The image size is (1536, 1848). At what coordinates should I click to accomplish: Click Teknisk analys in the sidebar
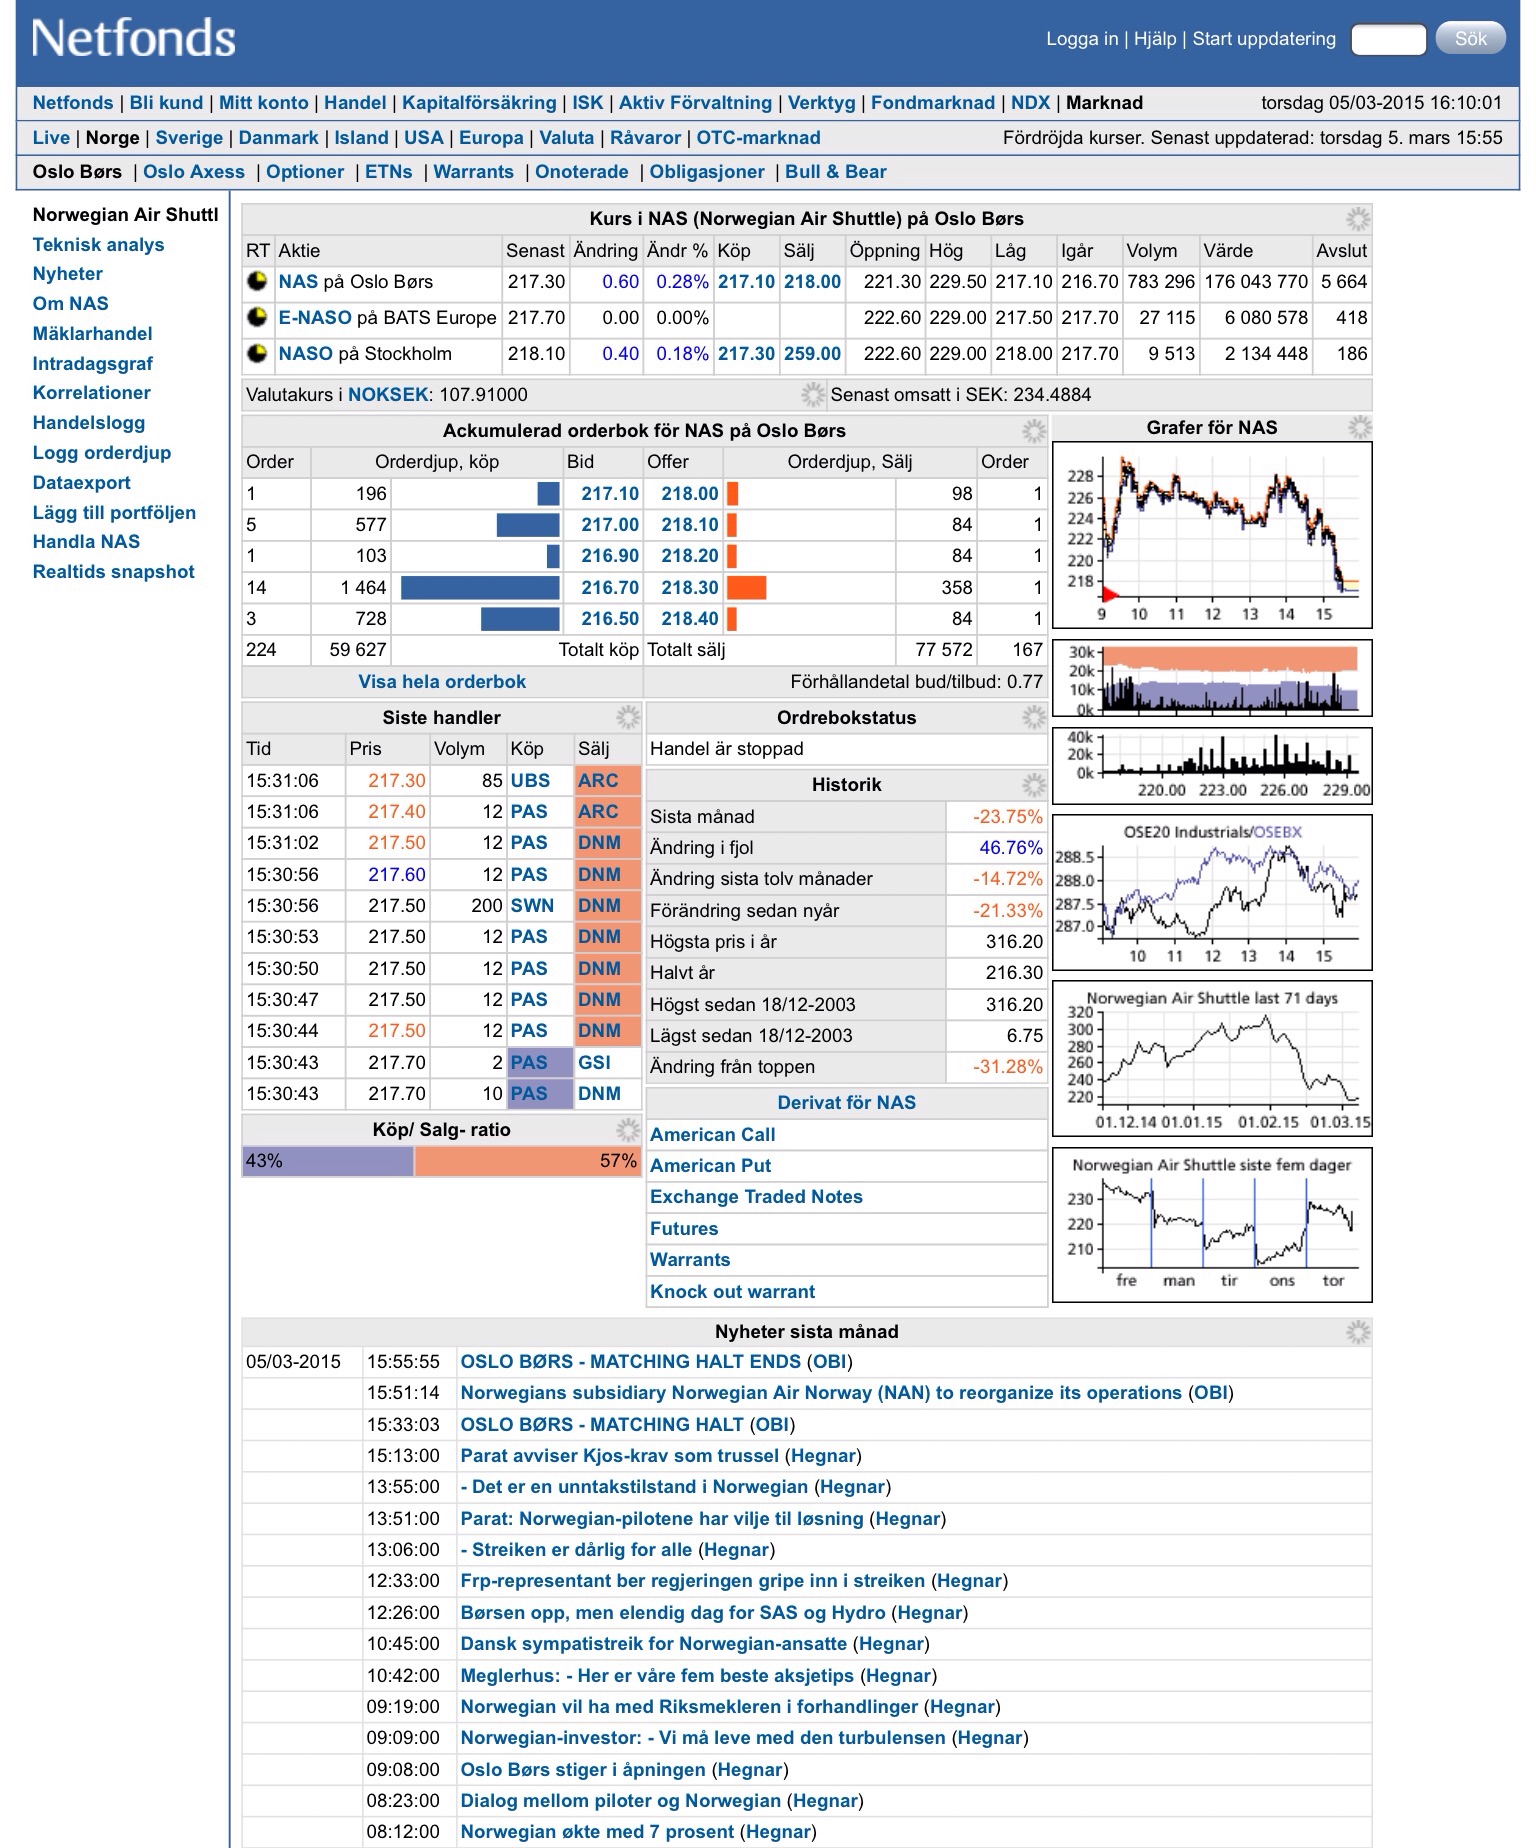[x=98, y=245]
